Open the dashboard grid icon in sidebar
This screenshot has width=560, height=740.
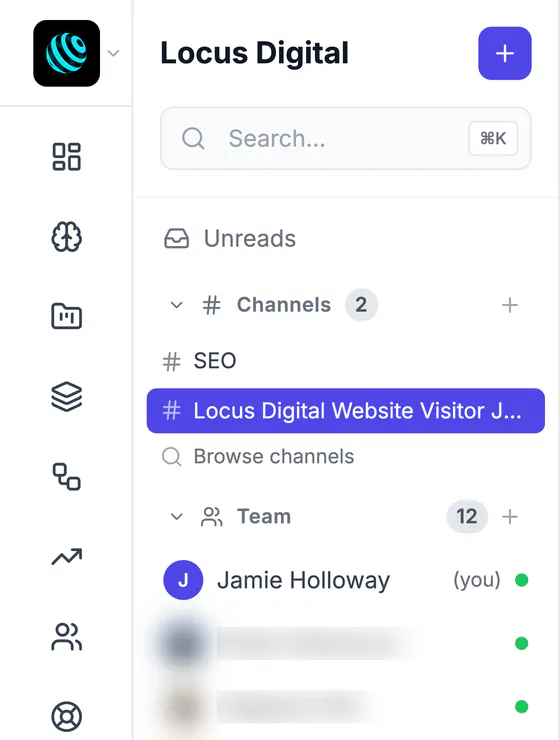click(x=67, y=157)
